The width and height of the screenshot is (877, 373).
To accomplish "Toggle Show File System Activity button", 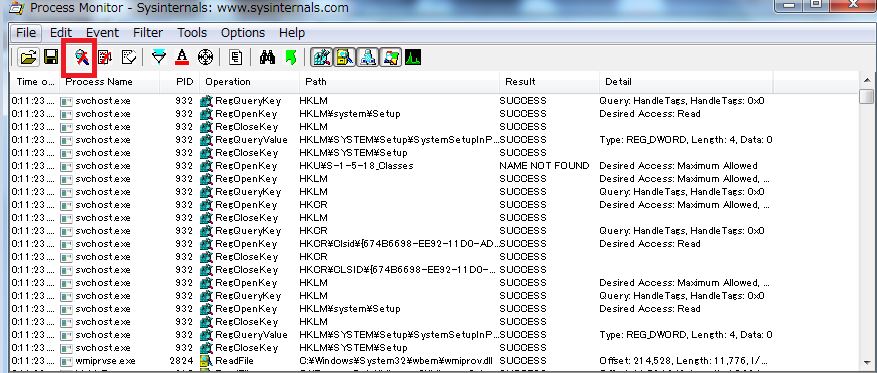I will pos(345,57).
